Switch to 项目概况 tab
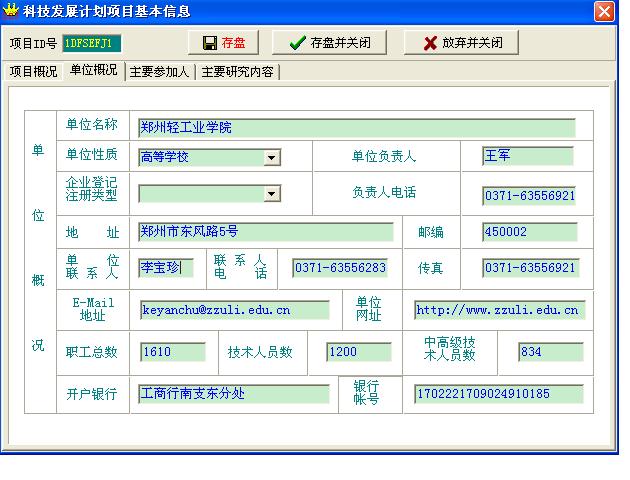 point(33,72)
